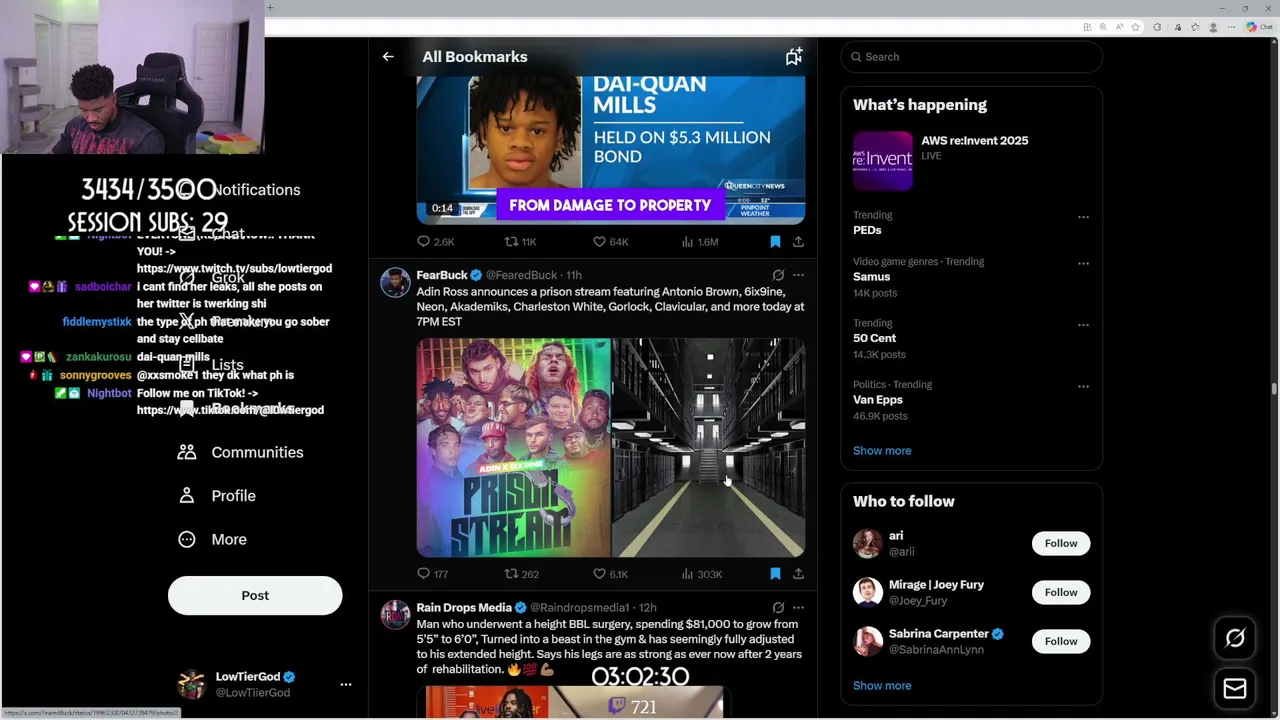Open the LowTierGod account avatar
This screenshot has width=1280, height=720.
191,685
